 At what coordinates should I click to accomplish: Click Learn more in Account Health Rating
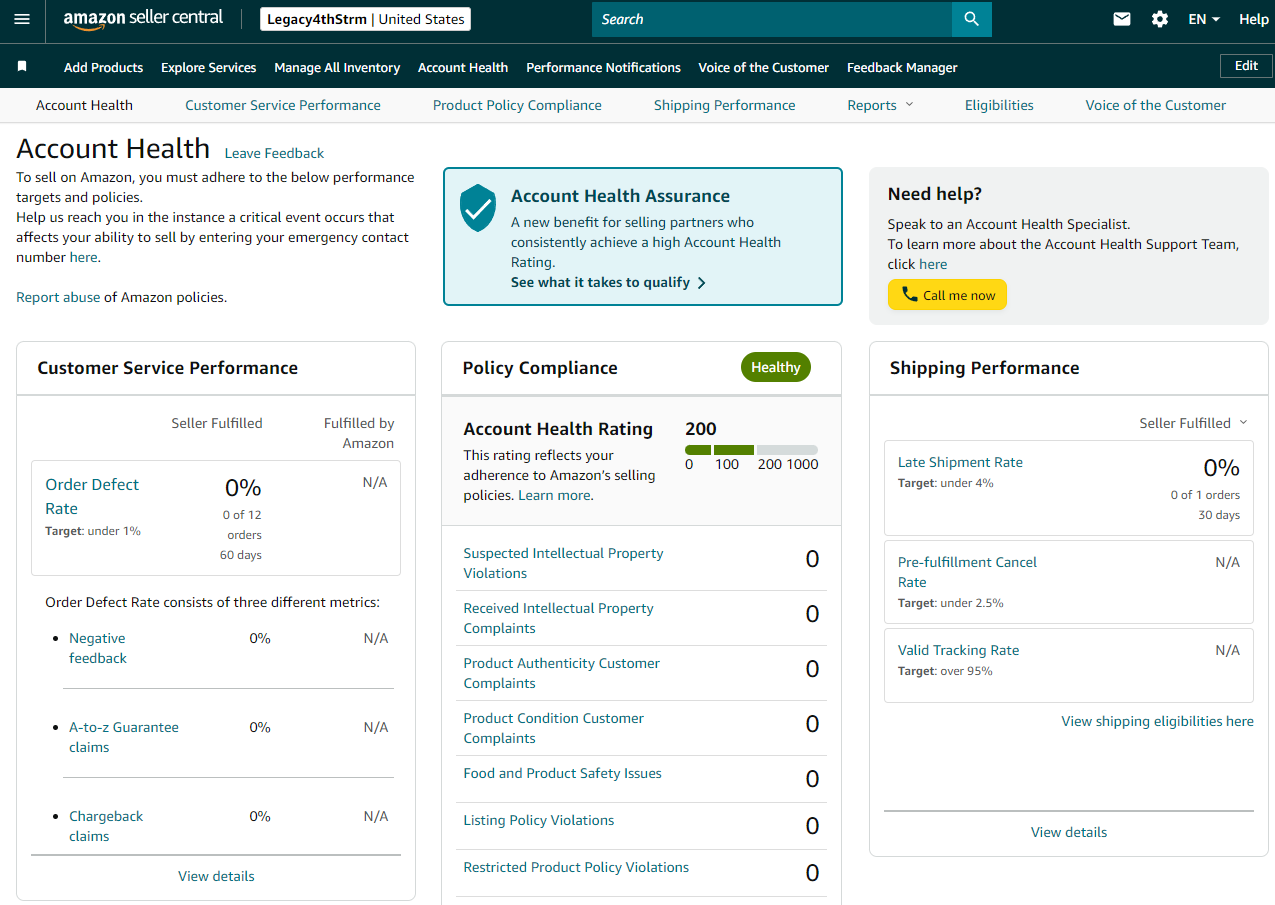tap(554, 495)
